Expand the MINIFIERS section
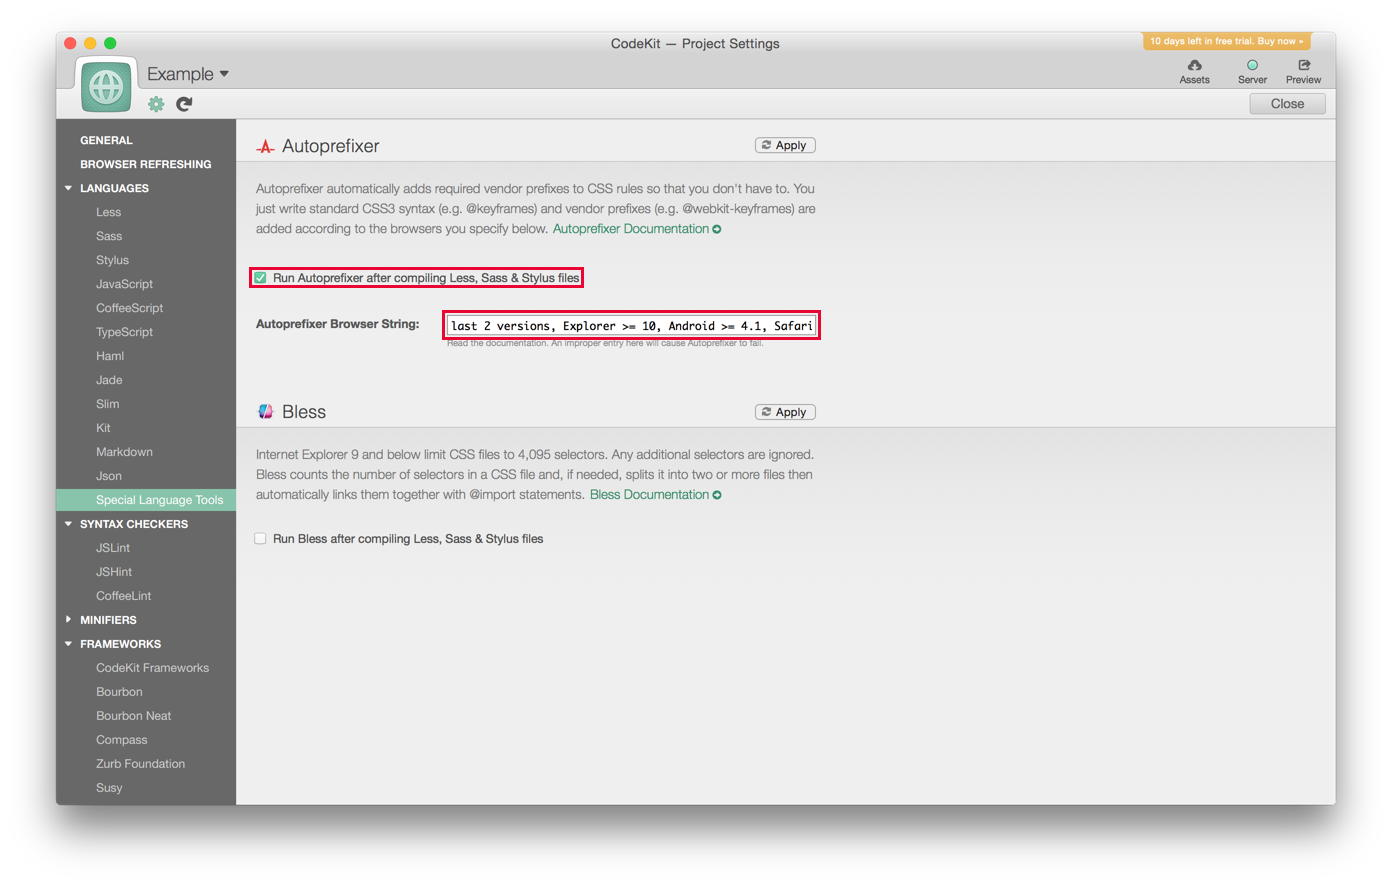The height and width of the screenshot is (885, 1392). coord(68,620)
